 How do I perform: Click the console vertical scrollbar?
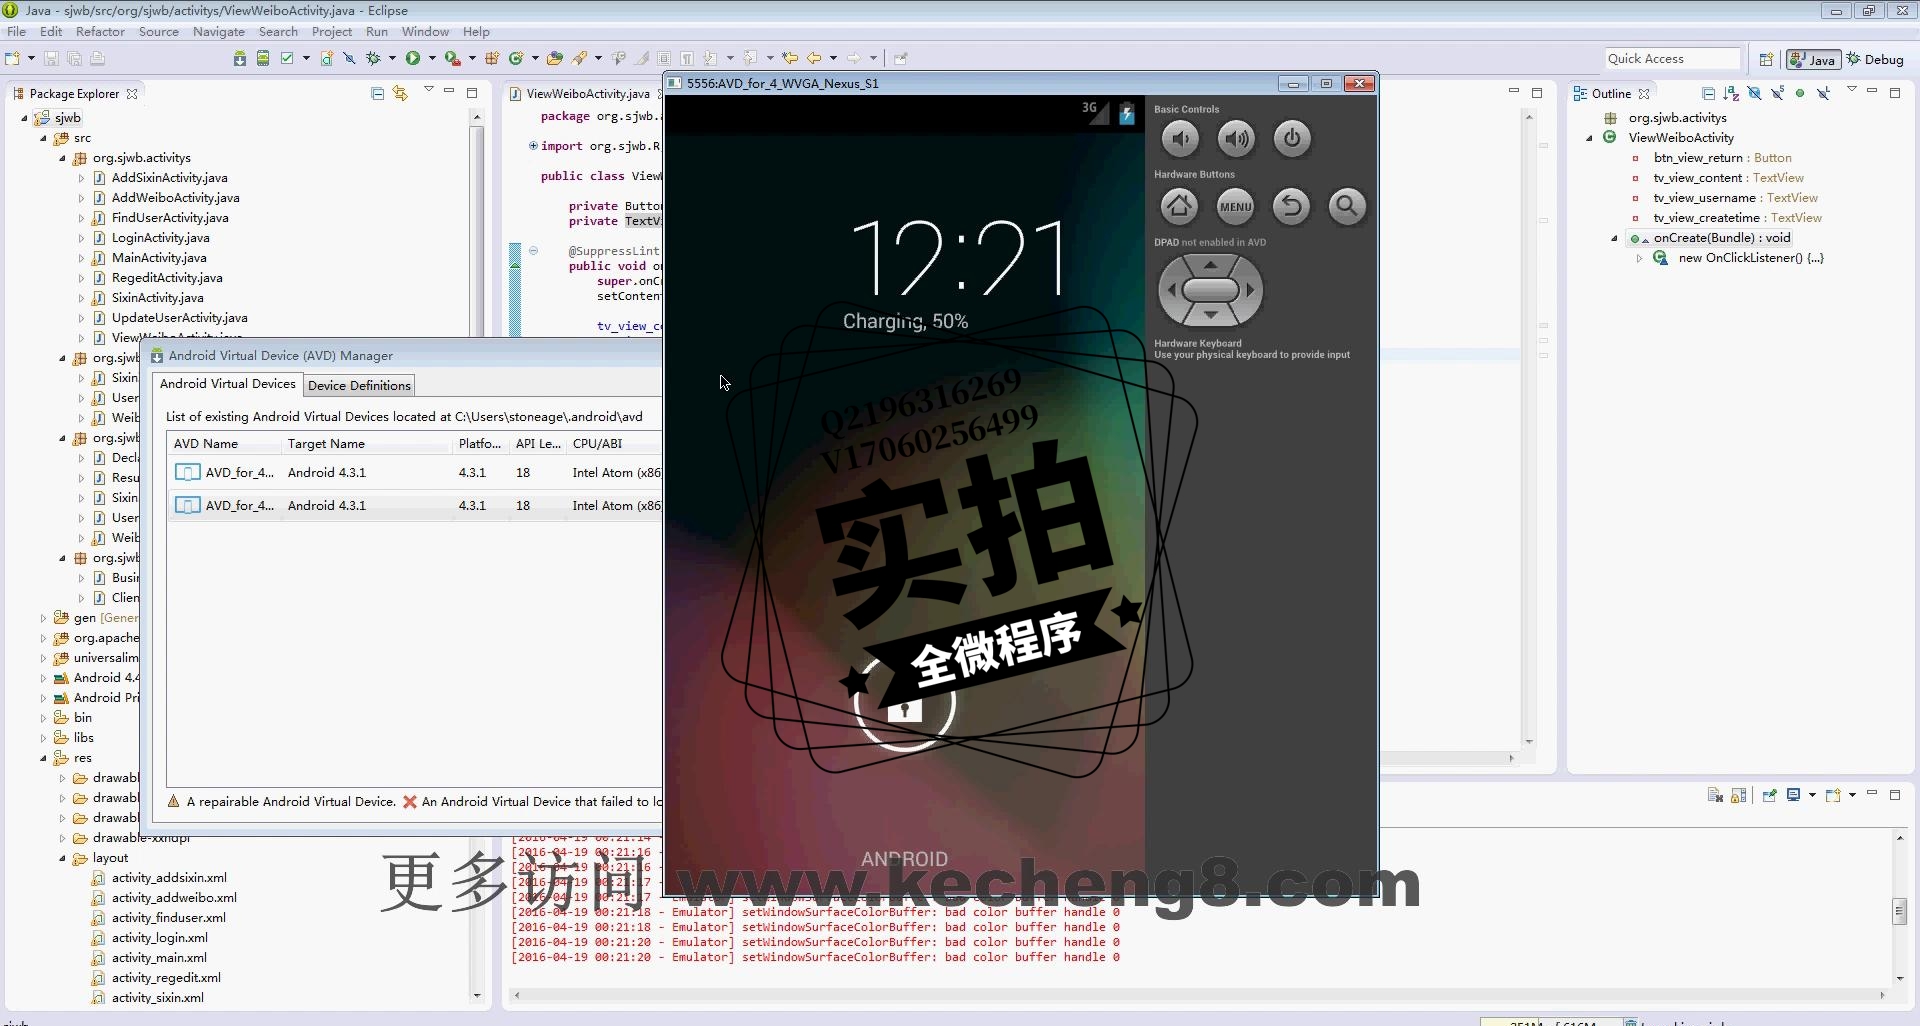pyautogui.click(x=1899, y=908)
